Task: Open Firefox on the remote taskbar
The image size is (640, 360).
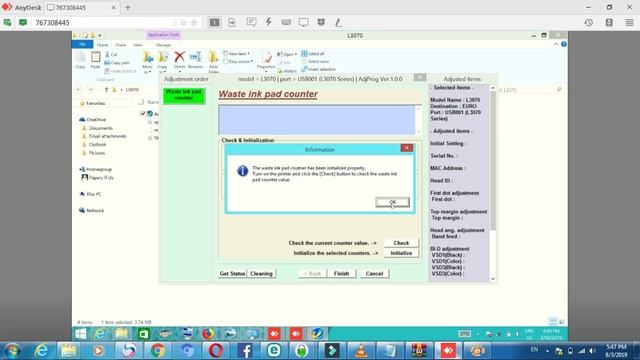Action: 208,333
